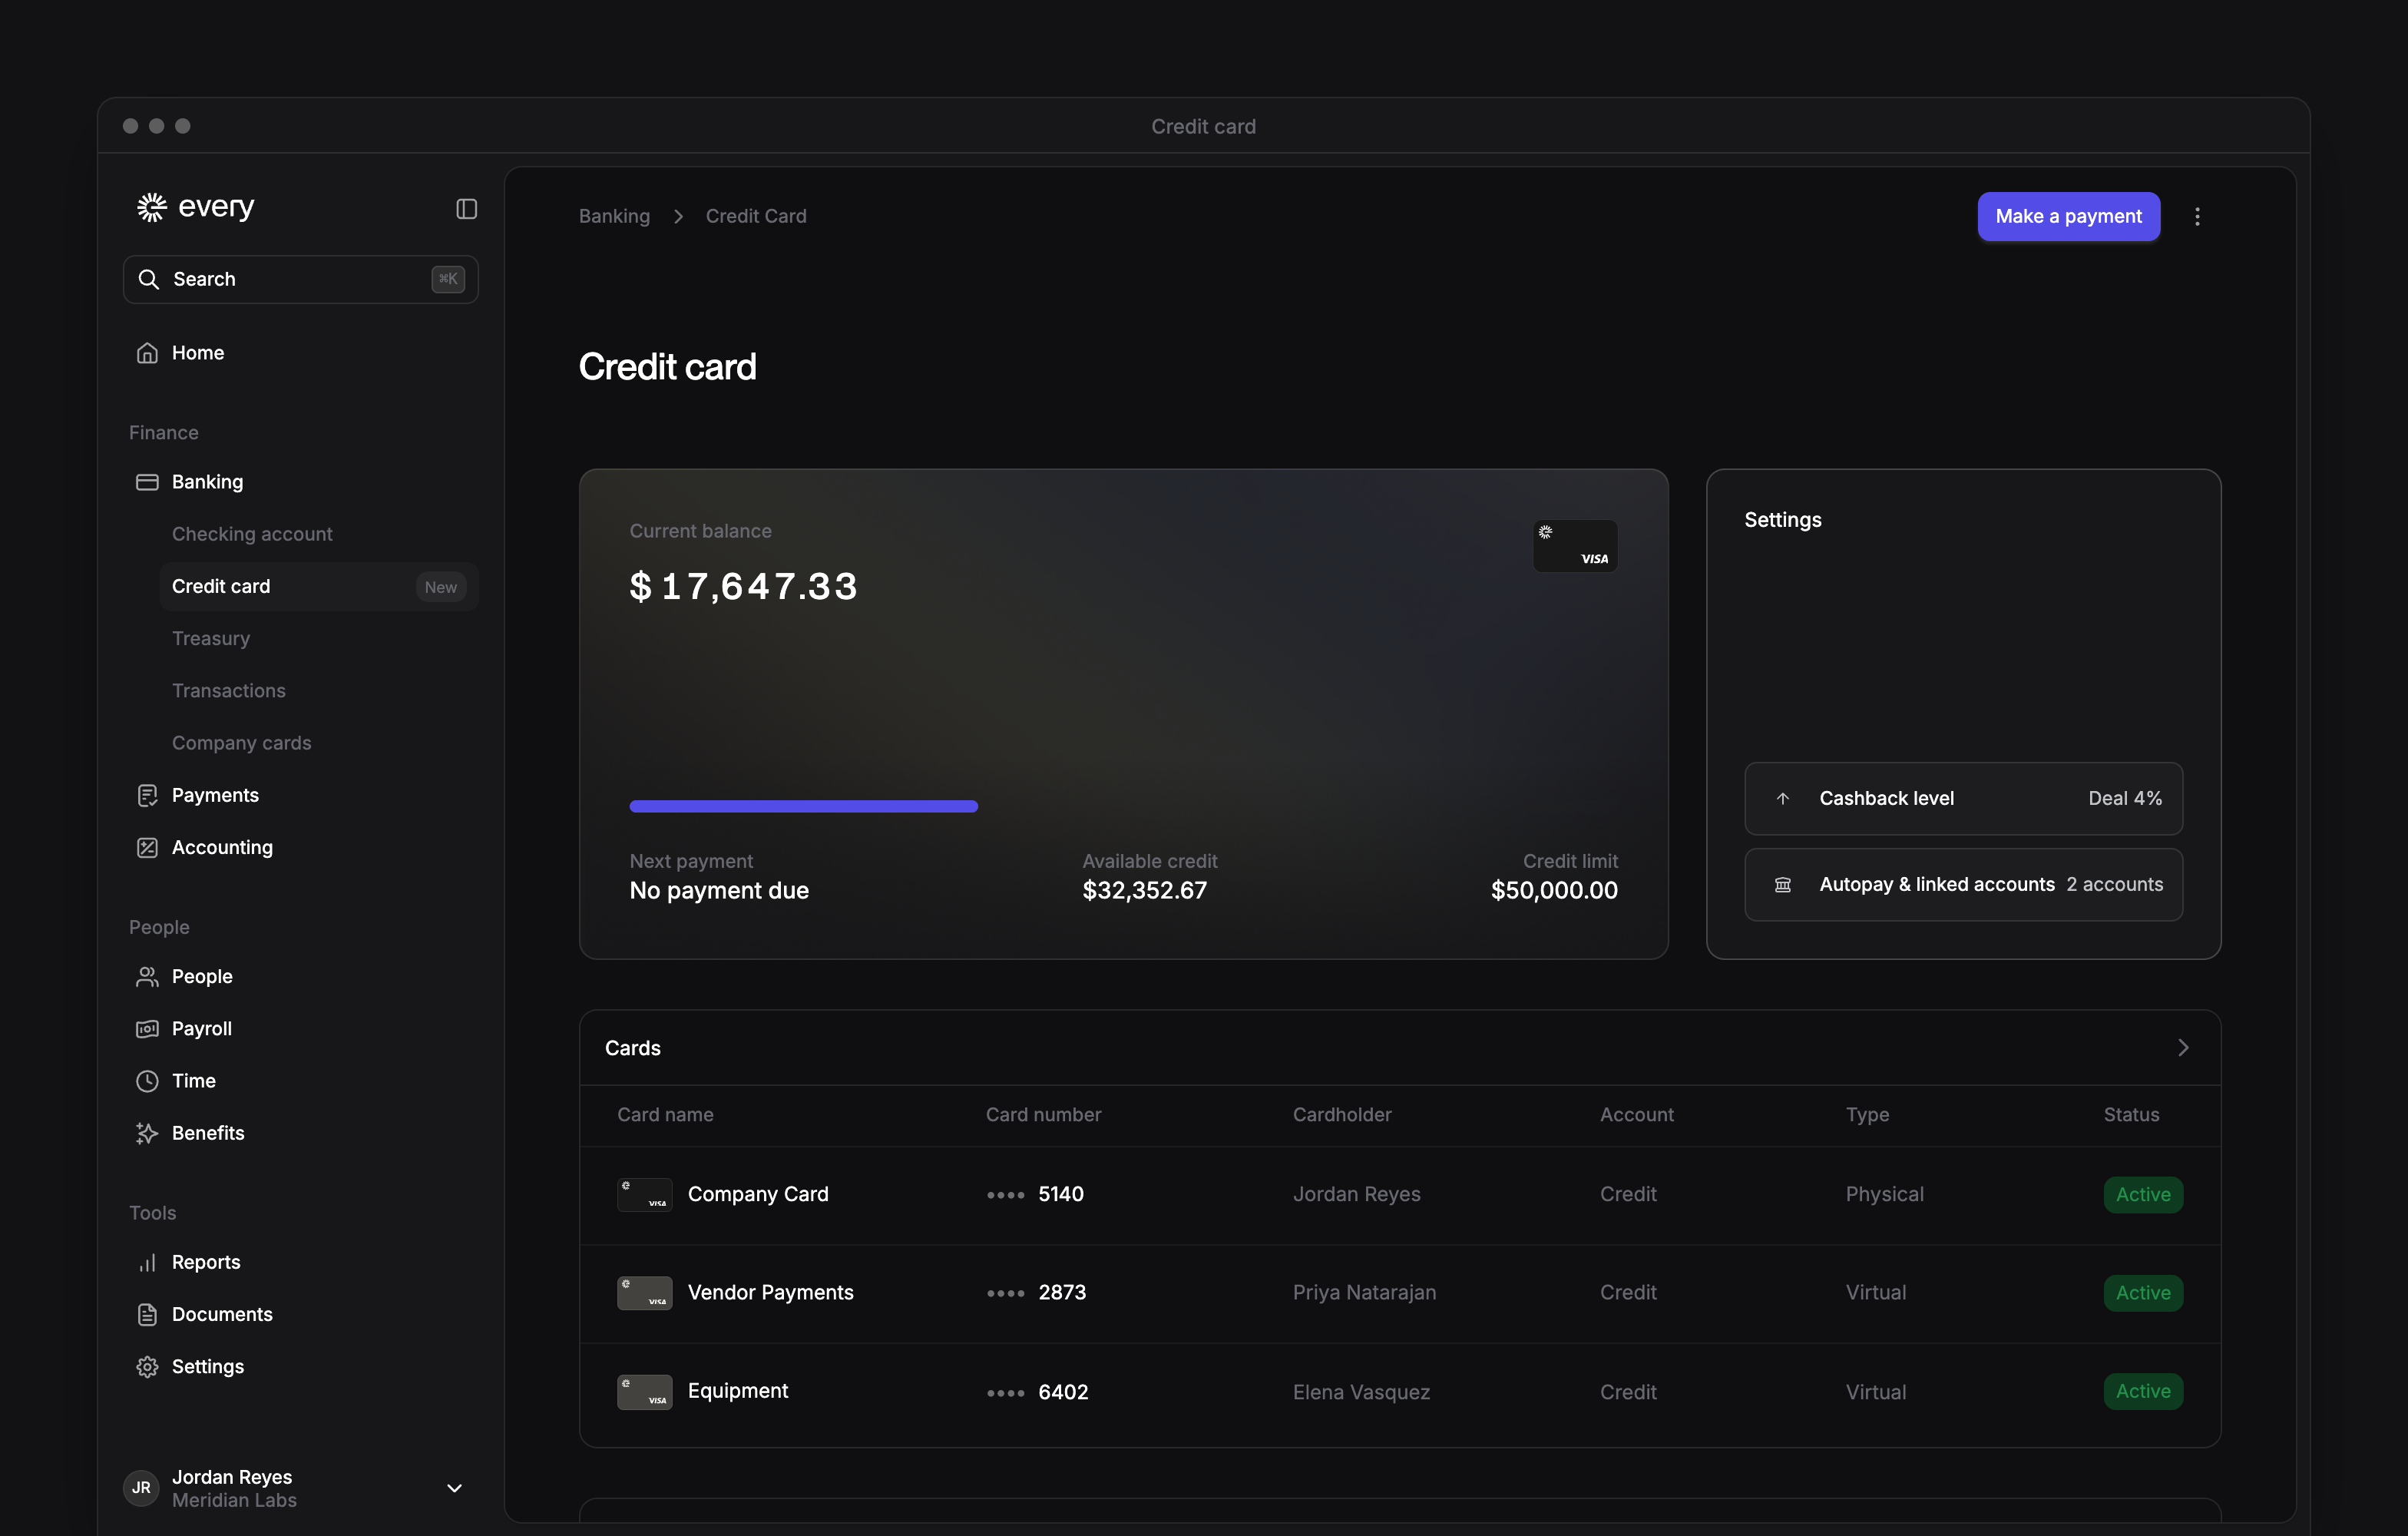Click the Payments icon in sidebar
Screen dimensions: 2408x1536
point(147,795)
